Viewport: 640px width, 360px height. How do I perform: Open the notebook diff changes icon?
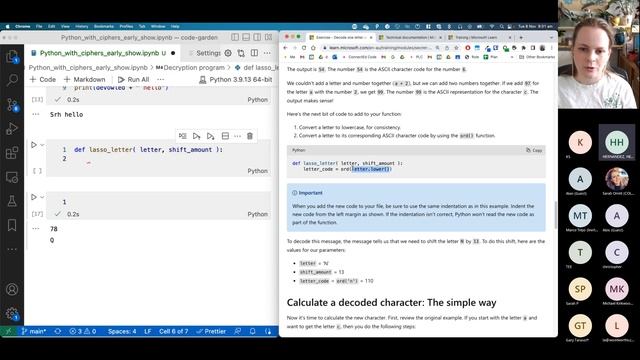point(241,53)
